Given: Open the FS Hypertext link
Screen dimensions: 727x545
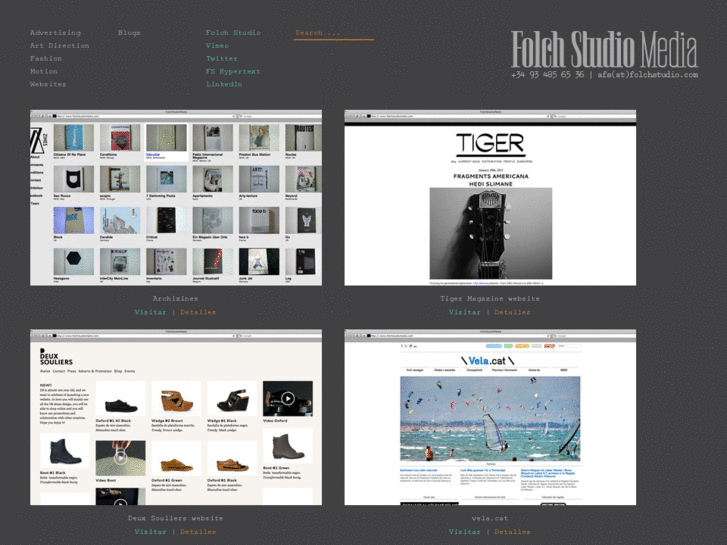Looking at the screenshot, I should (x=233, y=71).
